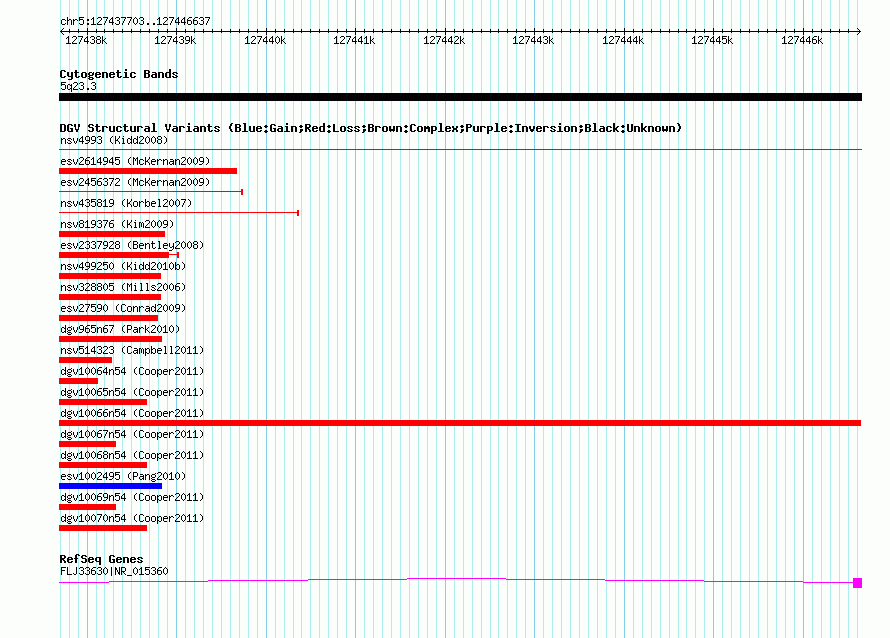The width and height of the screenshot is (890, 638).
Task: Open variant esv2337928 (Bentley2008) label
Action: 132,245
